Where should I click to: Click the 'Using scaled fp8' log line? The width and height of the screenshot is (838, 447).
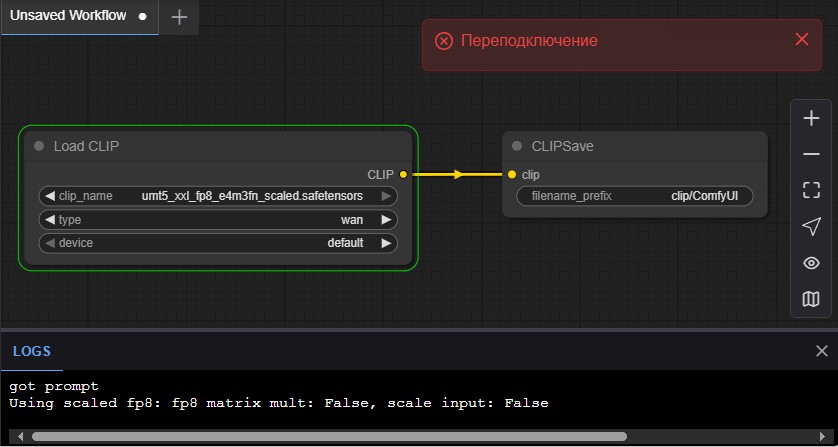pyautogui.click(x=278, y=403)
